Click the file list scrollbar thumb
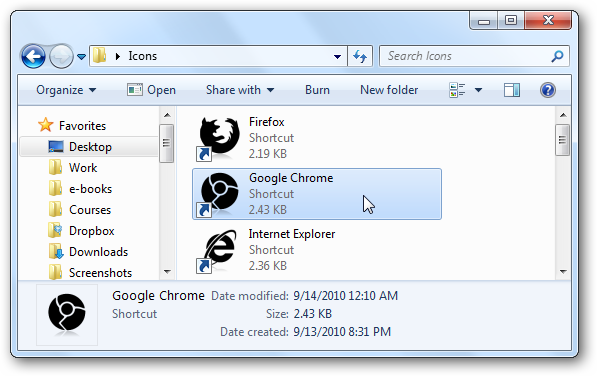The height and width of the screenshot is (376, 597). (563, 140)
